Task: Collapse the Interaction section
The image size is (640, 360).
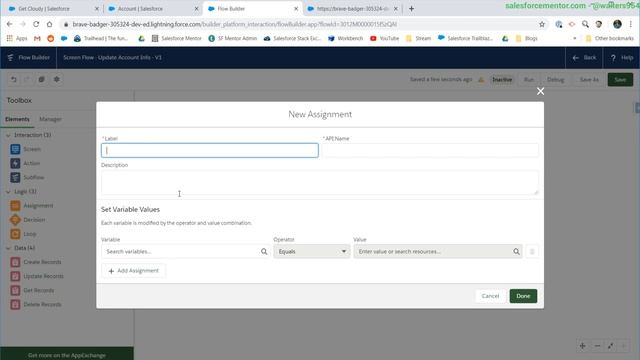Action: 8,135
